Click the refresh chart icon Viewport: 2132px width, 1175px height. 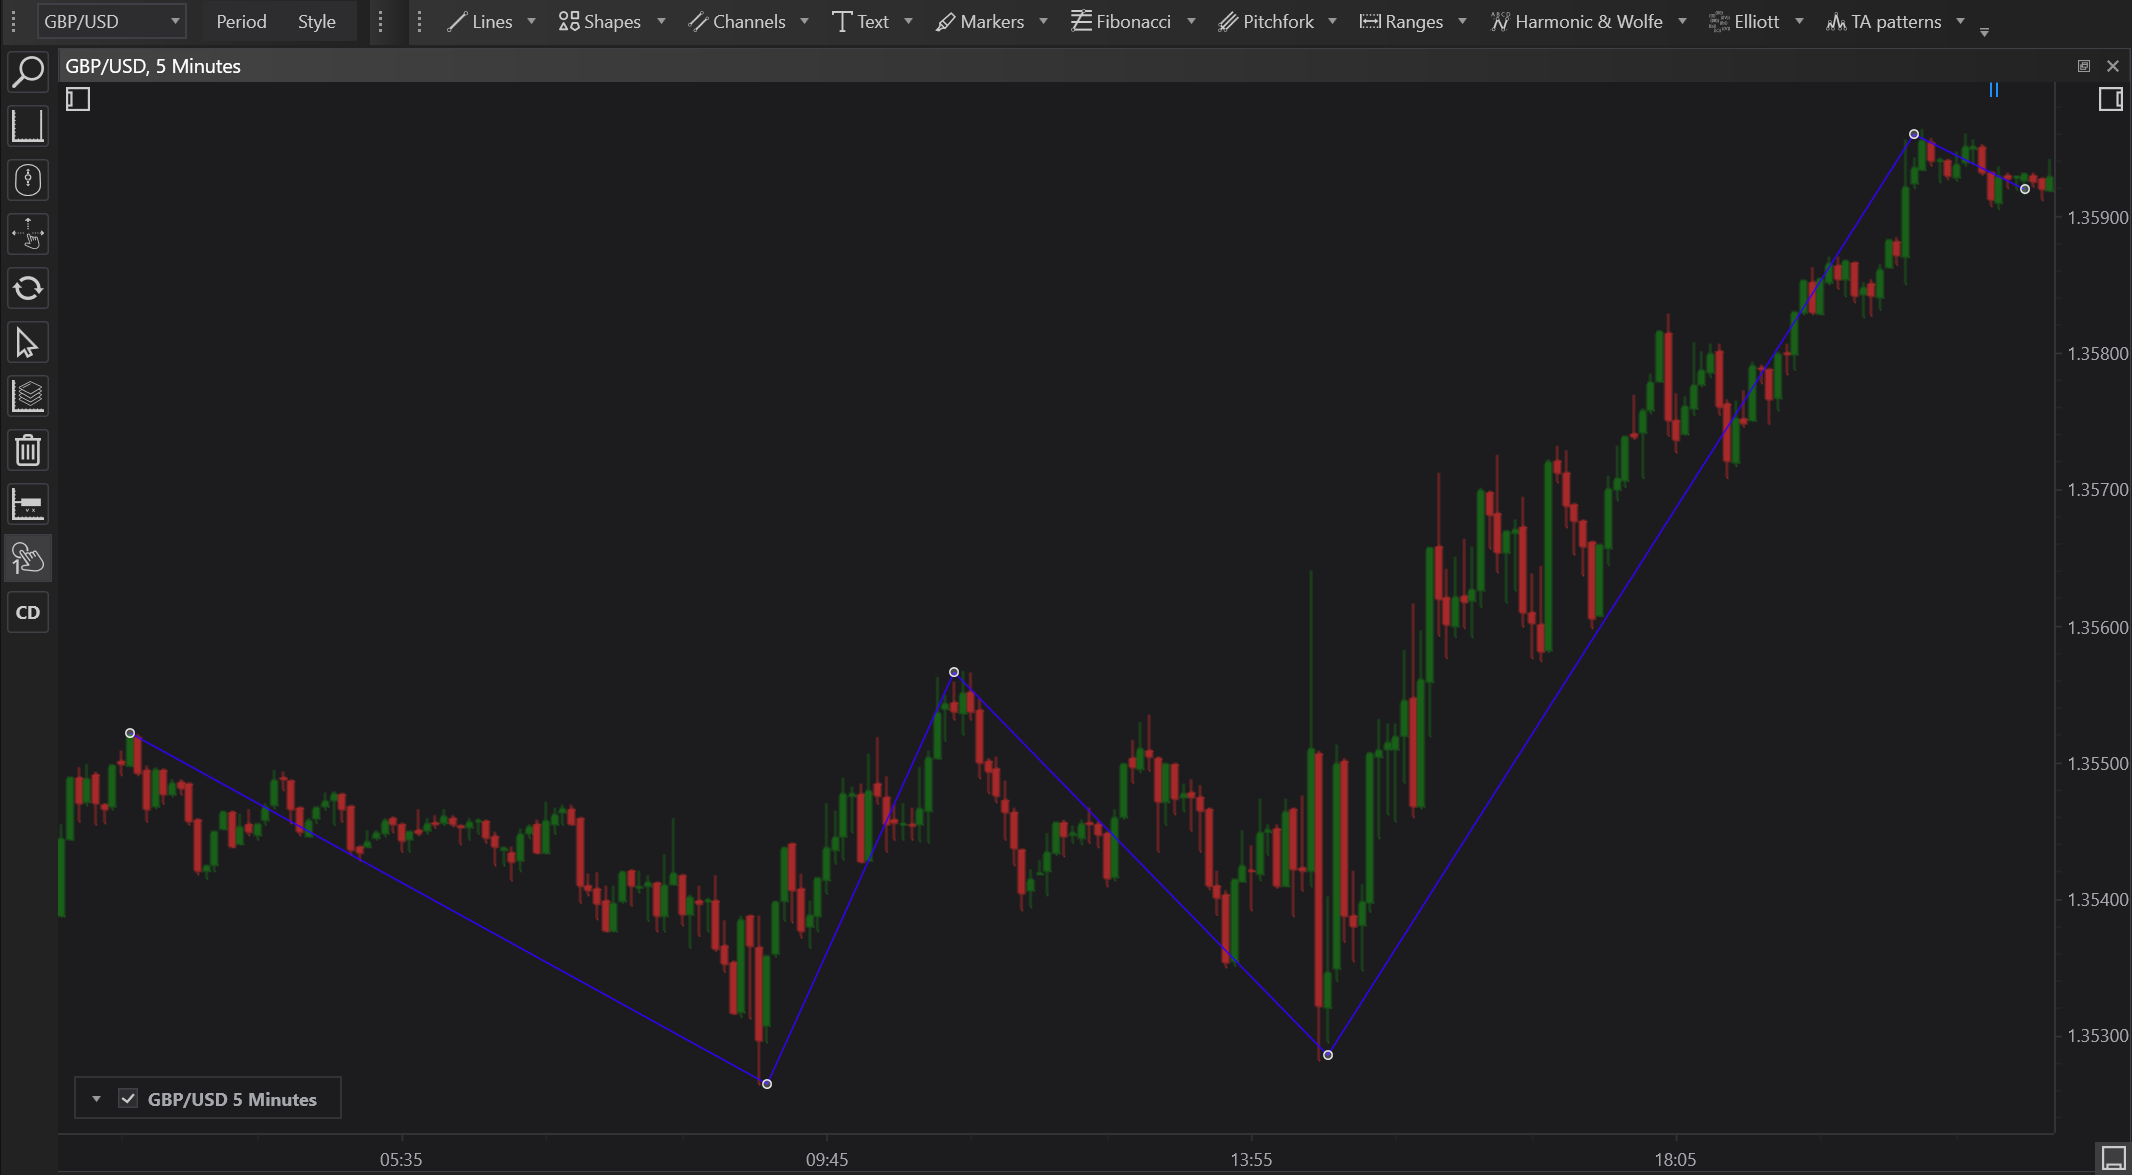coord(28,289)
